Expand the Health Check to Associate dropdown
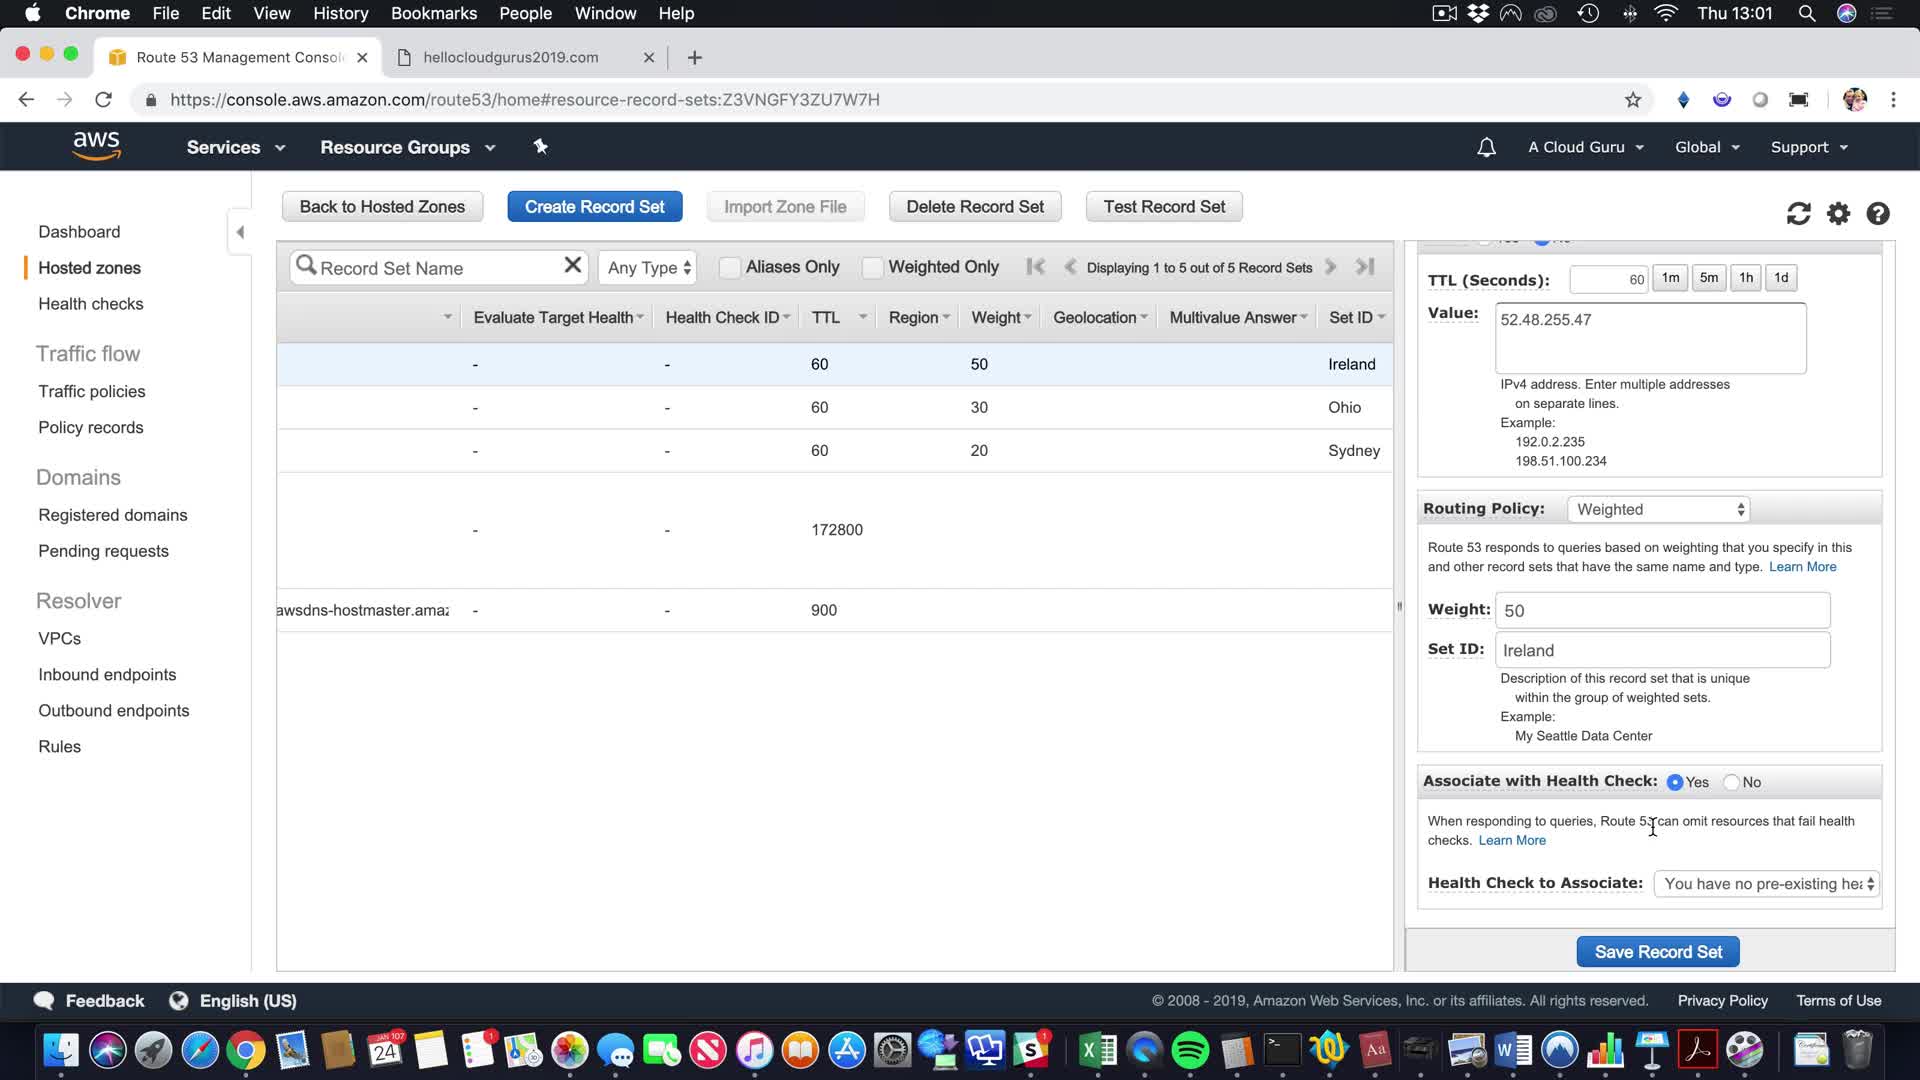 tap(1767, 884)
